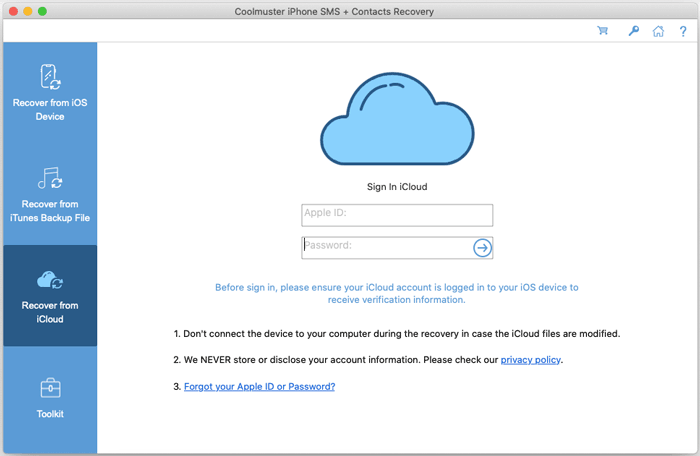Focus the Apple ID input field
Image resolution: width=700 pixels, height=456 pixels.
click(397, 215)
